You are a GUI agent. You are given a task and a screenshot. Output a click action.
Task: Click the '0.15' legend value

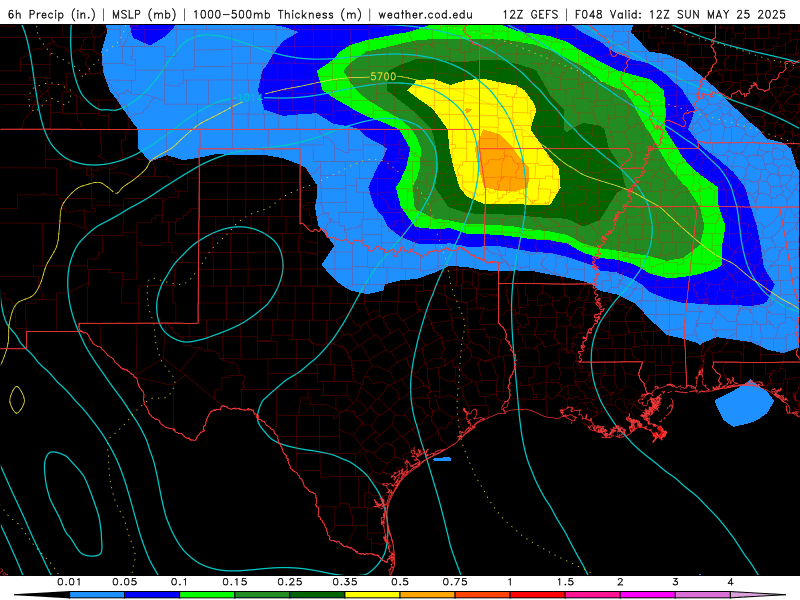pyautogui.click(x=235, y=582)
